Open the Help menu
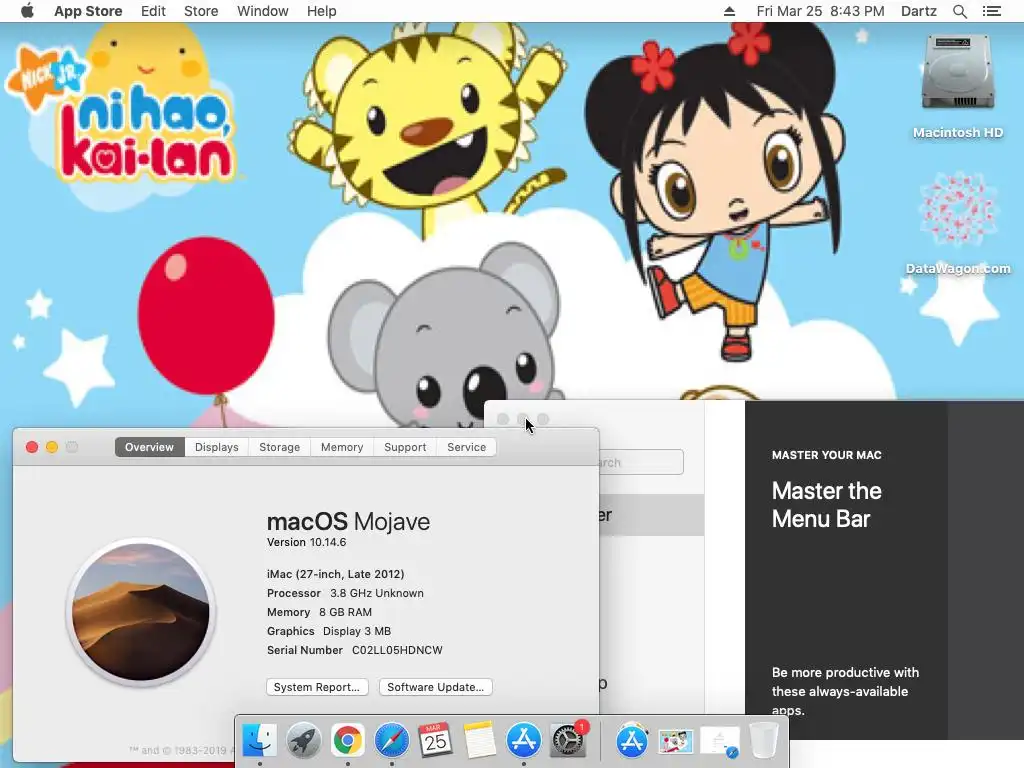Image resolution: width=1024 pixels, height=768 pixels. [x=321, y=11]
